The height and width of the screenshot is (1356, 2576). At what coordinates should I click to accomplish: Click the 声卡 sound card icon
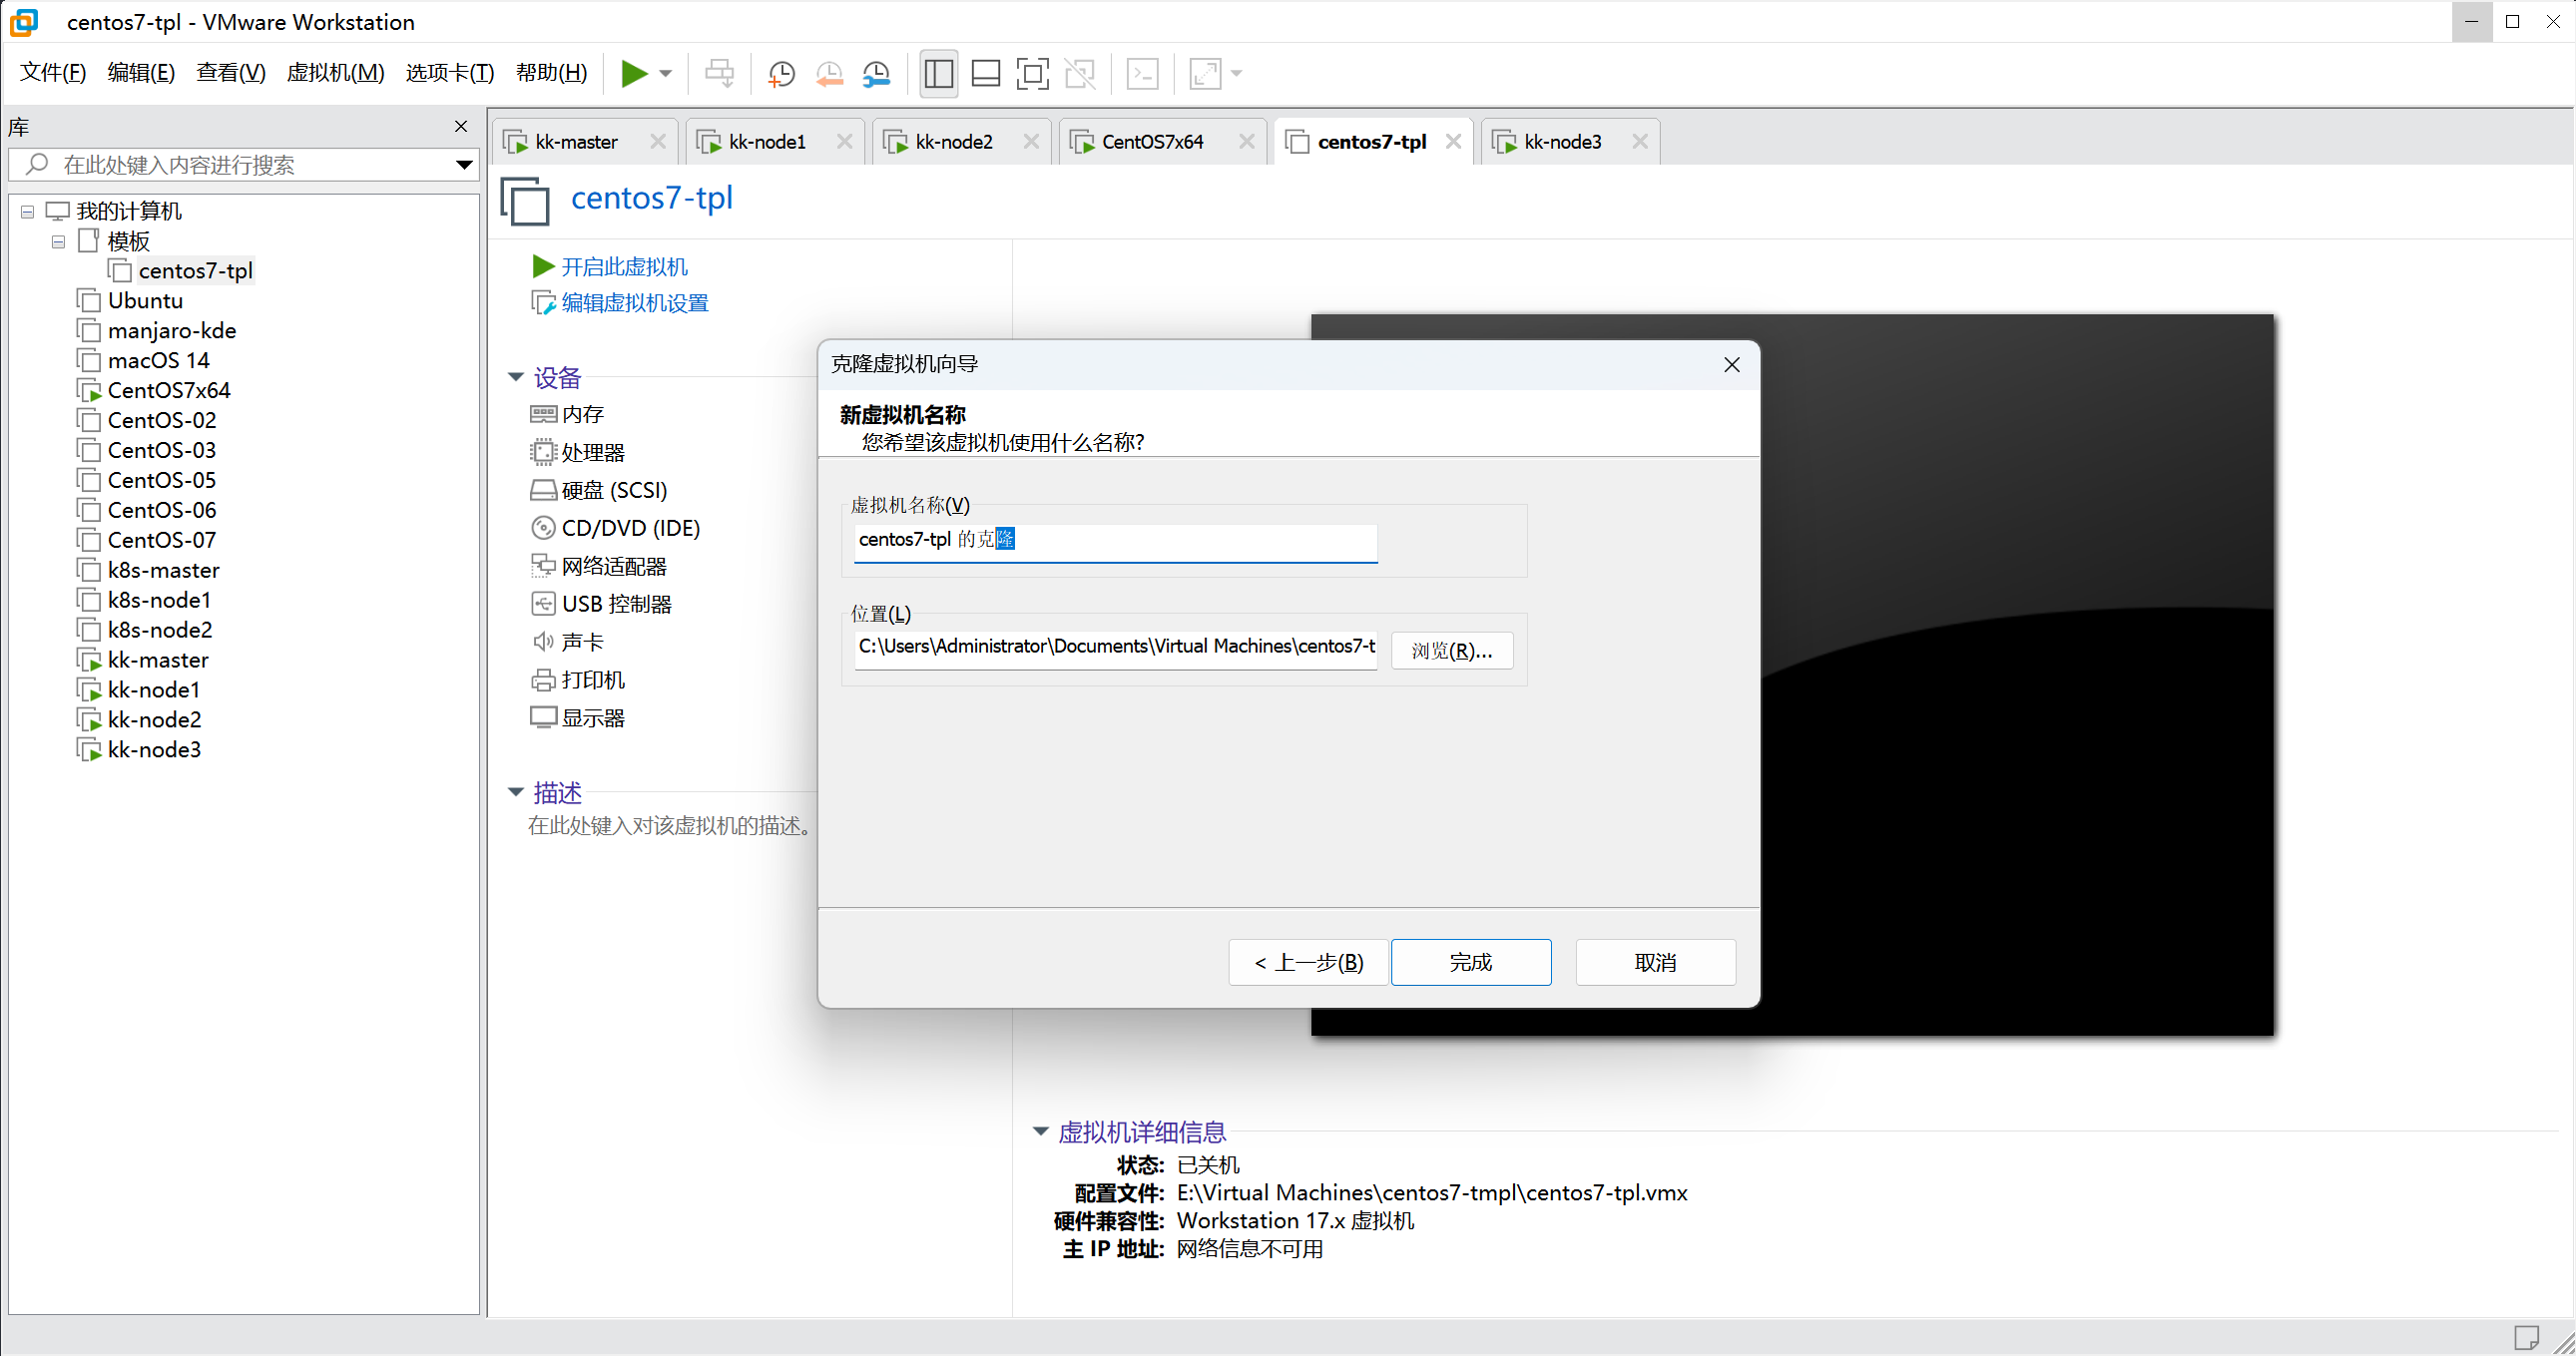543,643
